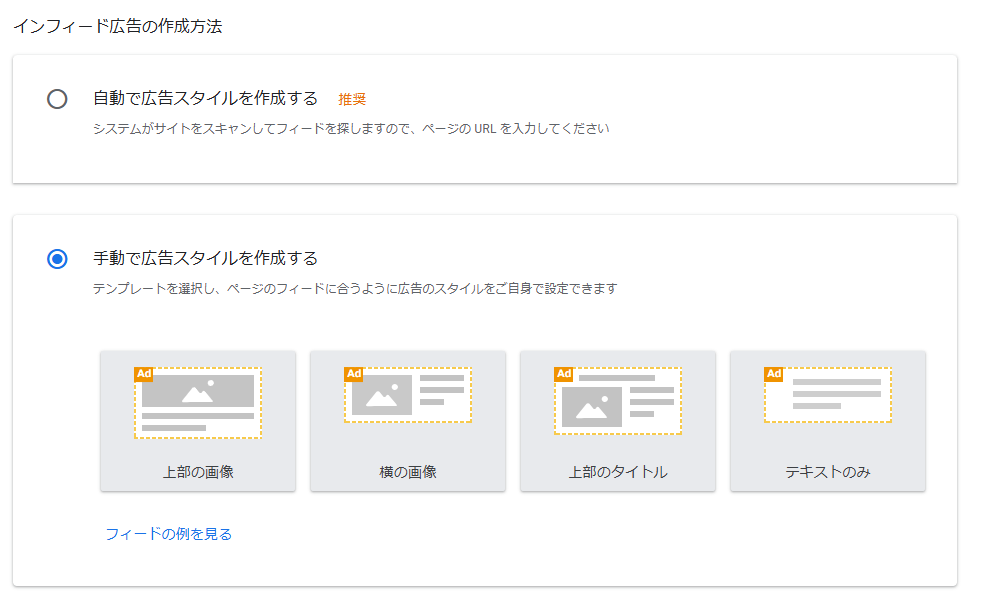Click the 横の画像 caption label

(x=408, y=472)
